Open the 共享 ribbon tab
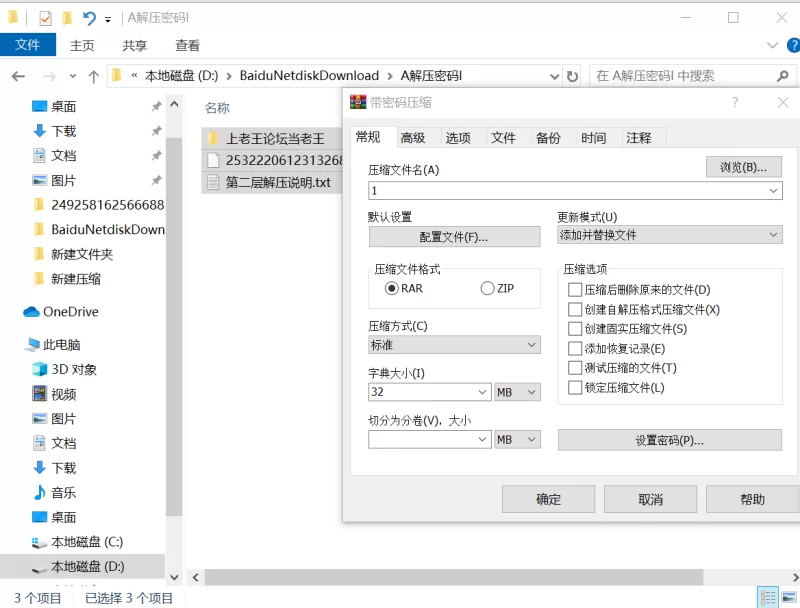 [x=135, y=45]
